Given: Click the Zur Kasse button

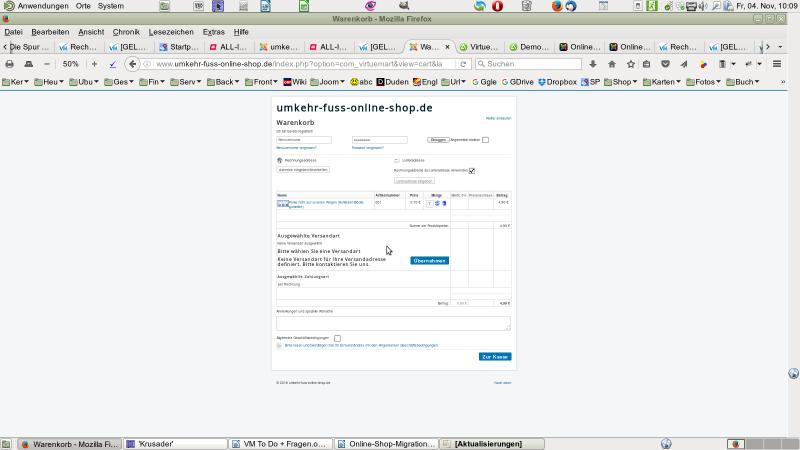Looking at the screenshot, I should 495,357.
